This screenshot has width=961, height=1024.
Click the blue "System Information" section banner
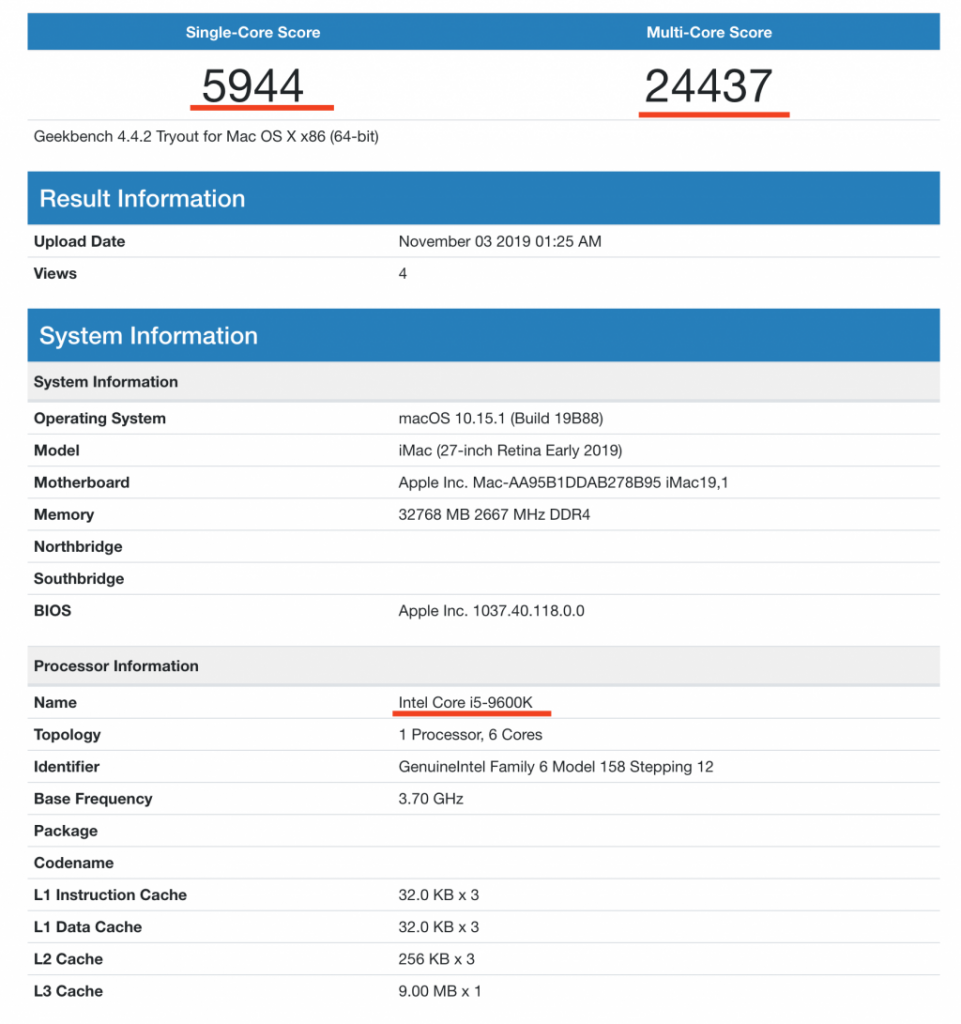point(484,336)
